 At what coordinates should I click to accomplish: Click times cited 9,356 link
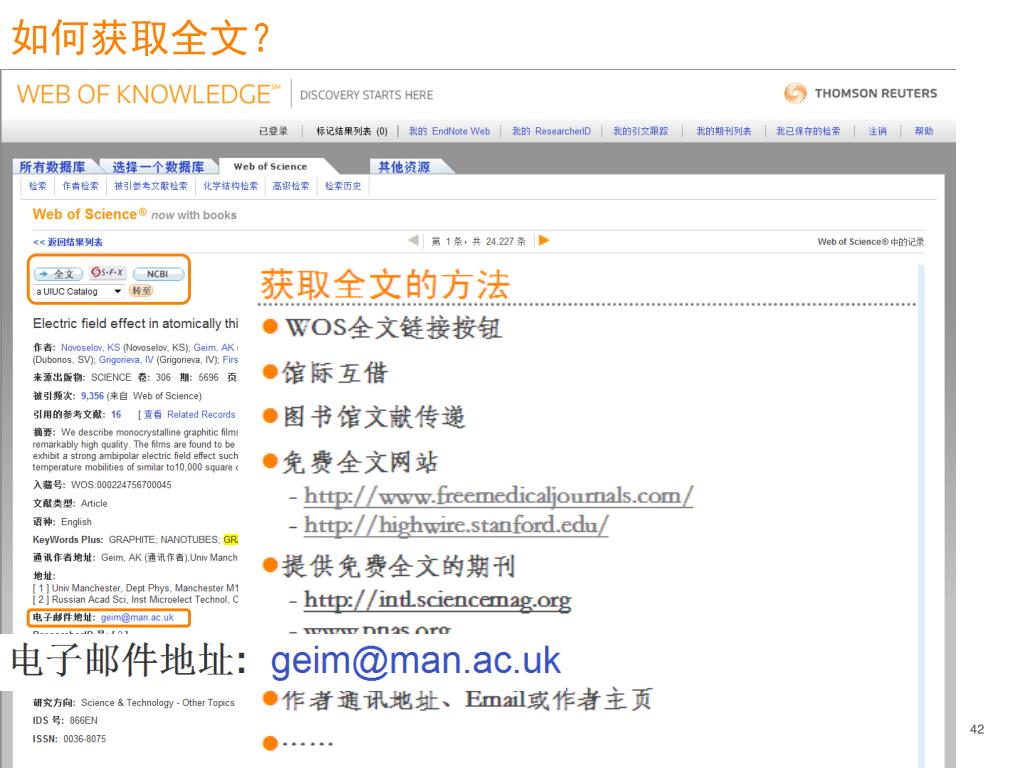92,396
